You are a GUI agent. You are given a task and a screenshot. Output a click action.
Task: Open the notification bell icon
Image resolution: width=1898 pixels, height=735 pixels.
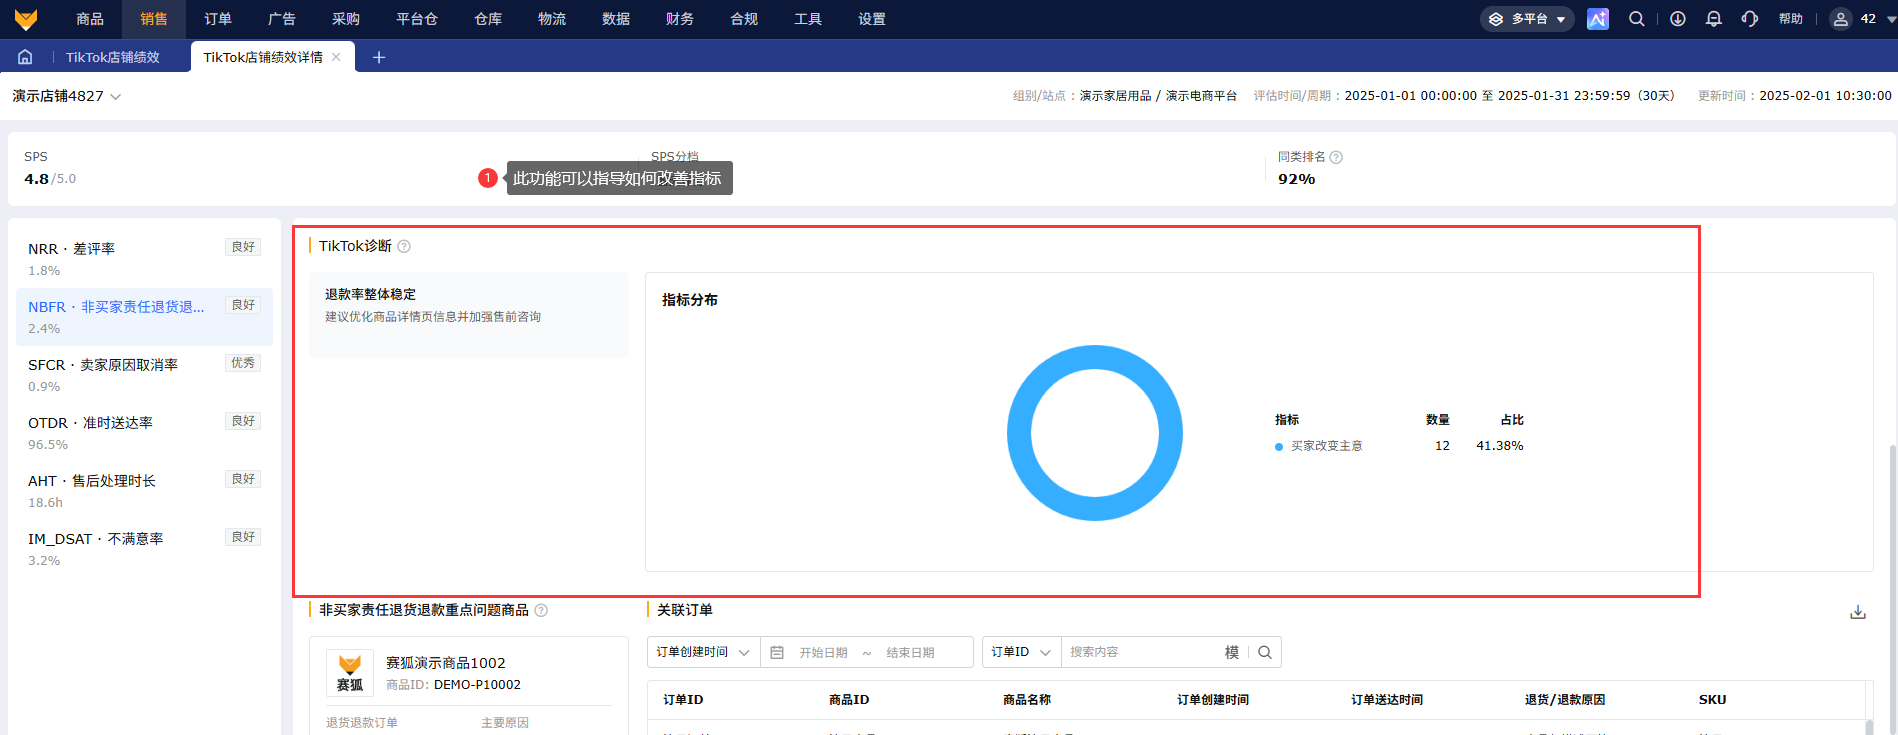[1714, 19]
